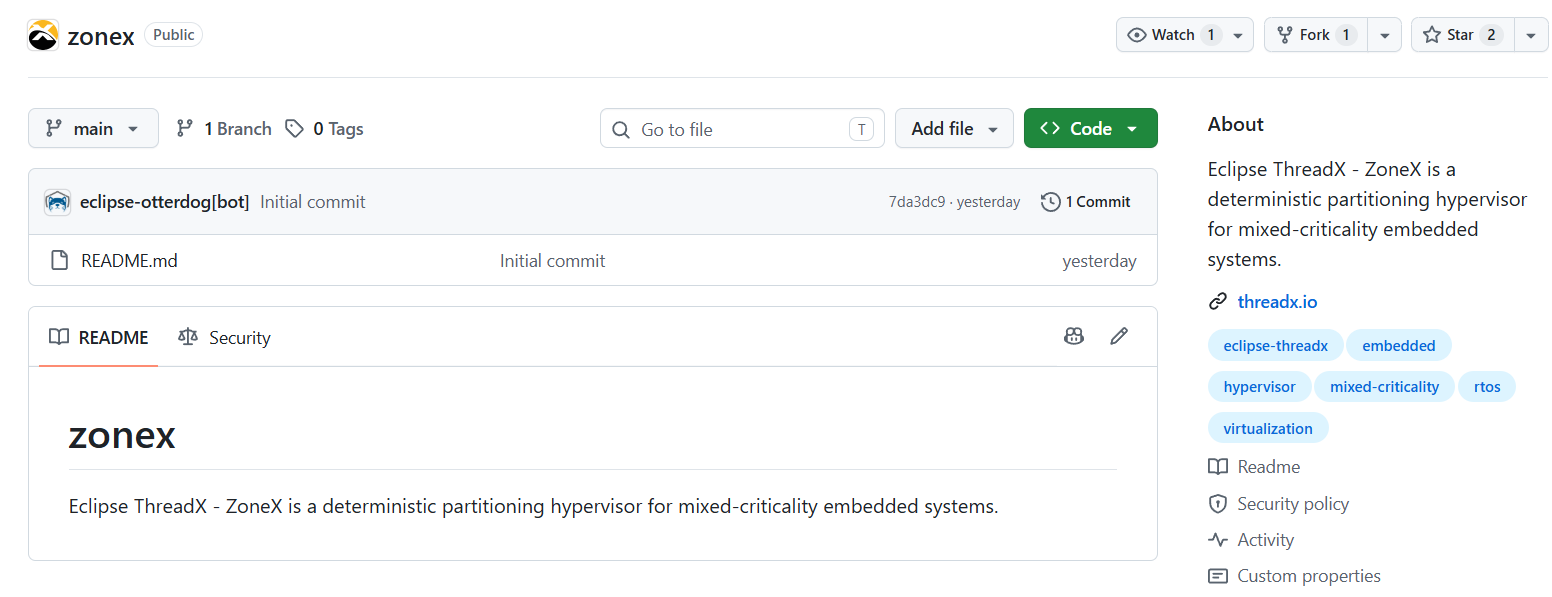The width and height of the screenshot is (1552, 597).
Task: Watch the zonex repository
Action: [x=1173, y=35]
